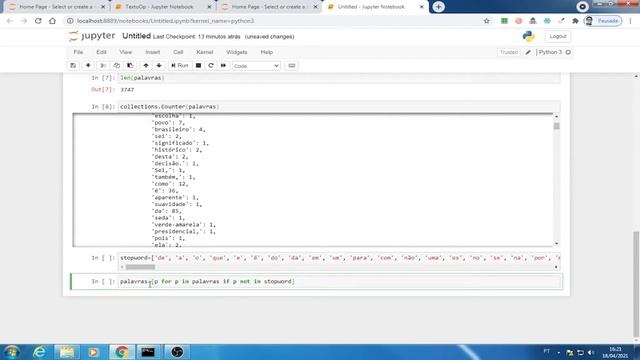The width and height of the screenshot is (640, 360).
Task: Move selected cell up arrow
Action: pos(146,66)
